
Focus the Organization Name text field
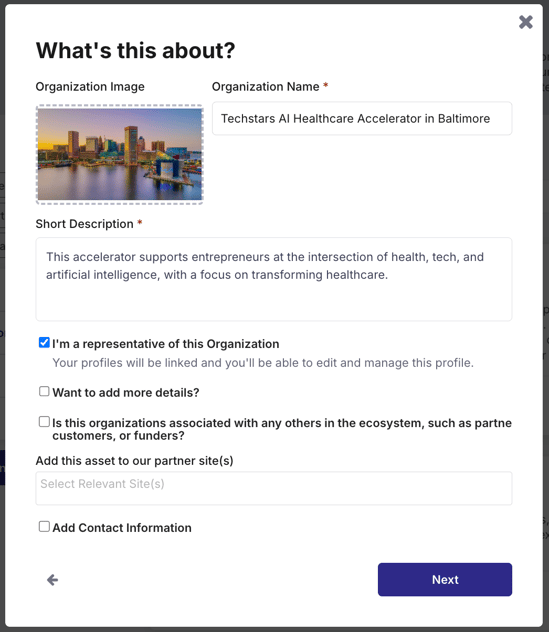point(362,118)
